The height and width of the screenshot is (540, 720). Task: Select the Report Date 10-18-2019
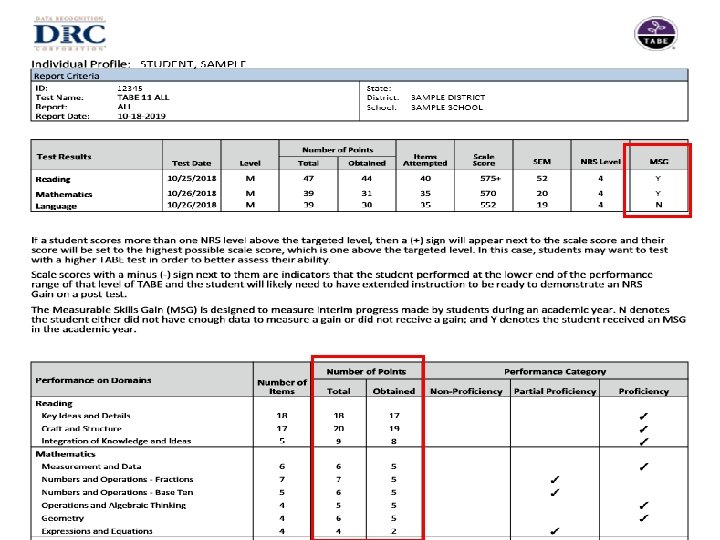(141, 116)
